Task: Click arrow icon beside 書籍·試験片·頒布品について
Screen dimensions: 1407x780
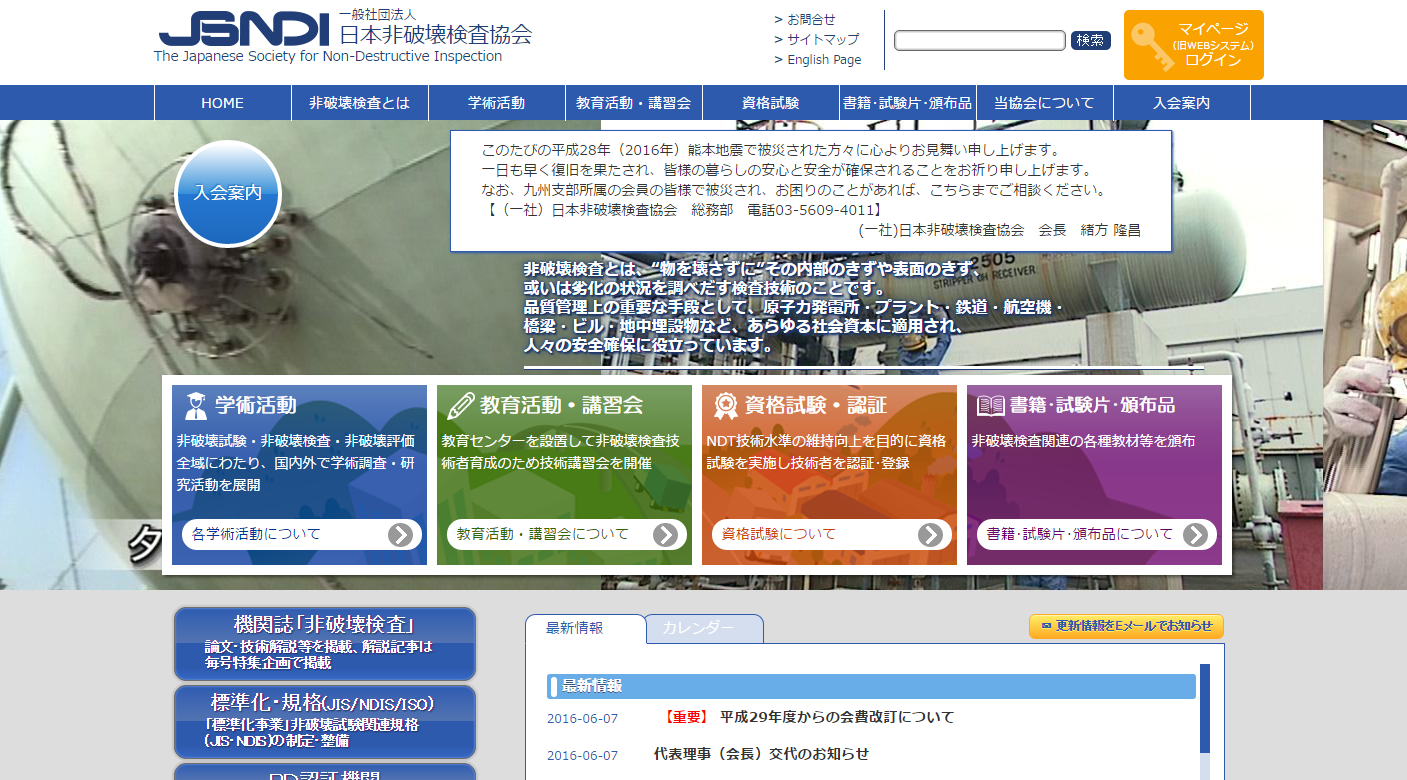Action: 1195,535
